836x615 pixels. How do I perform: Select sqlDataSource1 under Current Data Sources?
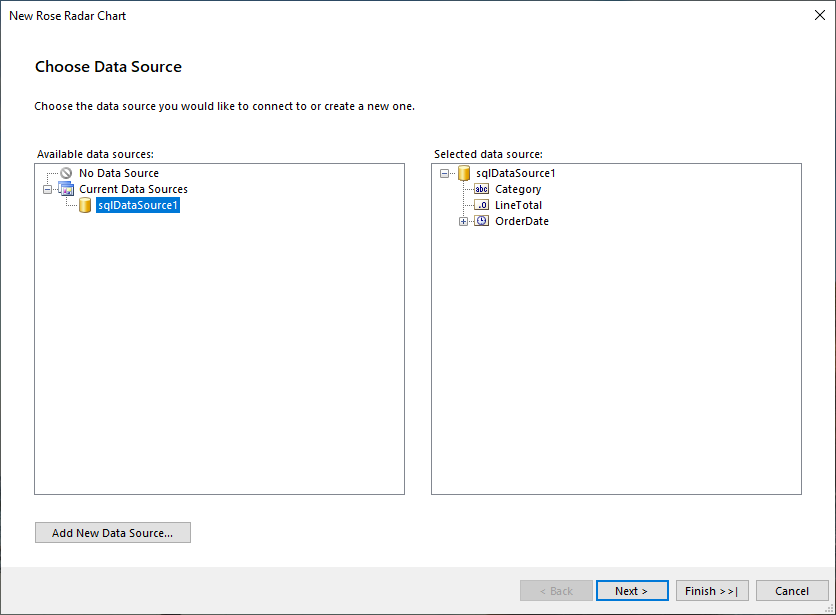coord(137,205)
